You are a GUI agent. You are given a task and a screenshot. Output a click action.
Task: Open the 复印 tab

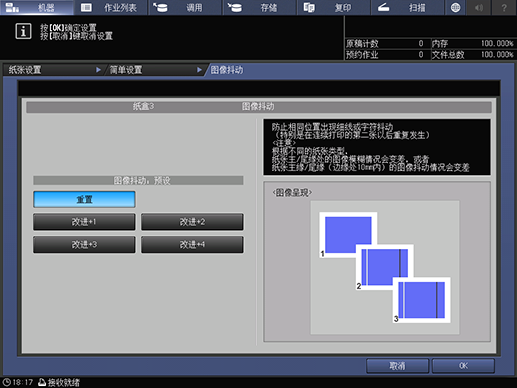pos(334,7)
